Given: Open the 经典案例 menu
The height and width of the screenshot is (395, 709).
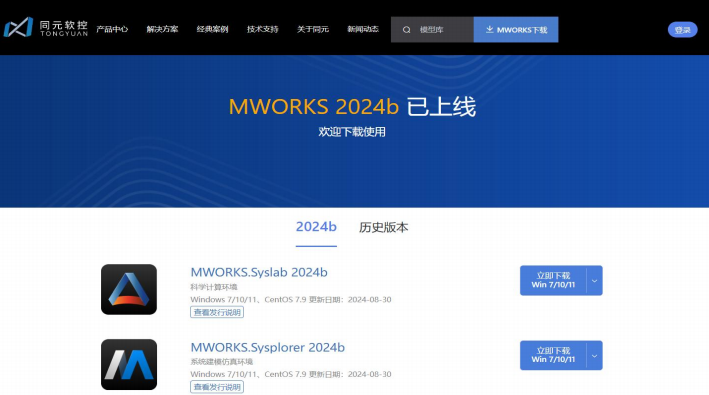Looking at the screenshot, I should [x=213, y=29].
